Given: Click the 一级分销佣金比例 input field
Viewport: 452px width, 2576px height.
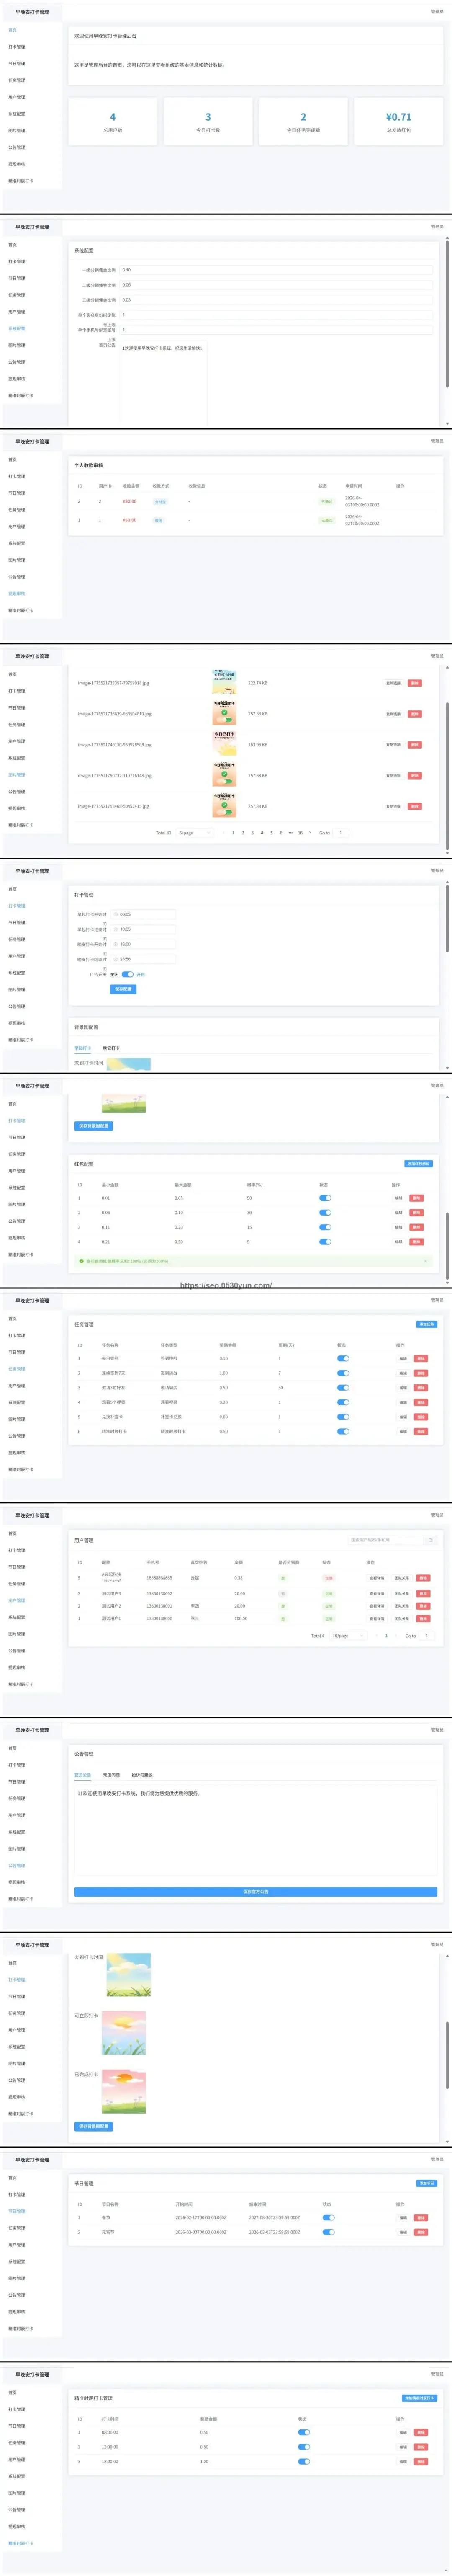Looking at the screenshot, I should (276, 270).
